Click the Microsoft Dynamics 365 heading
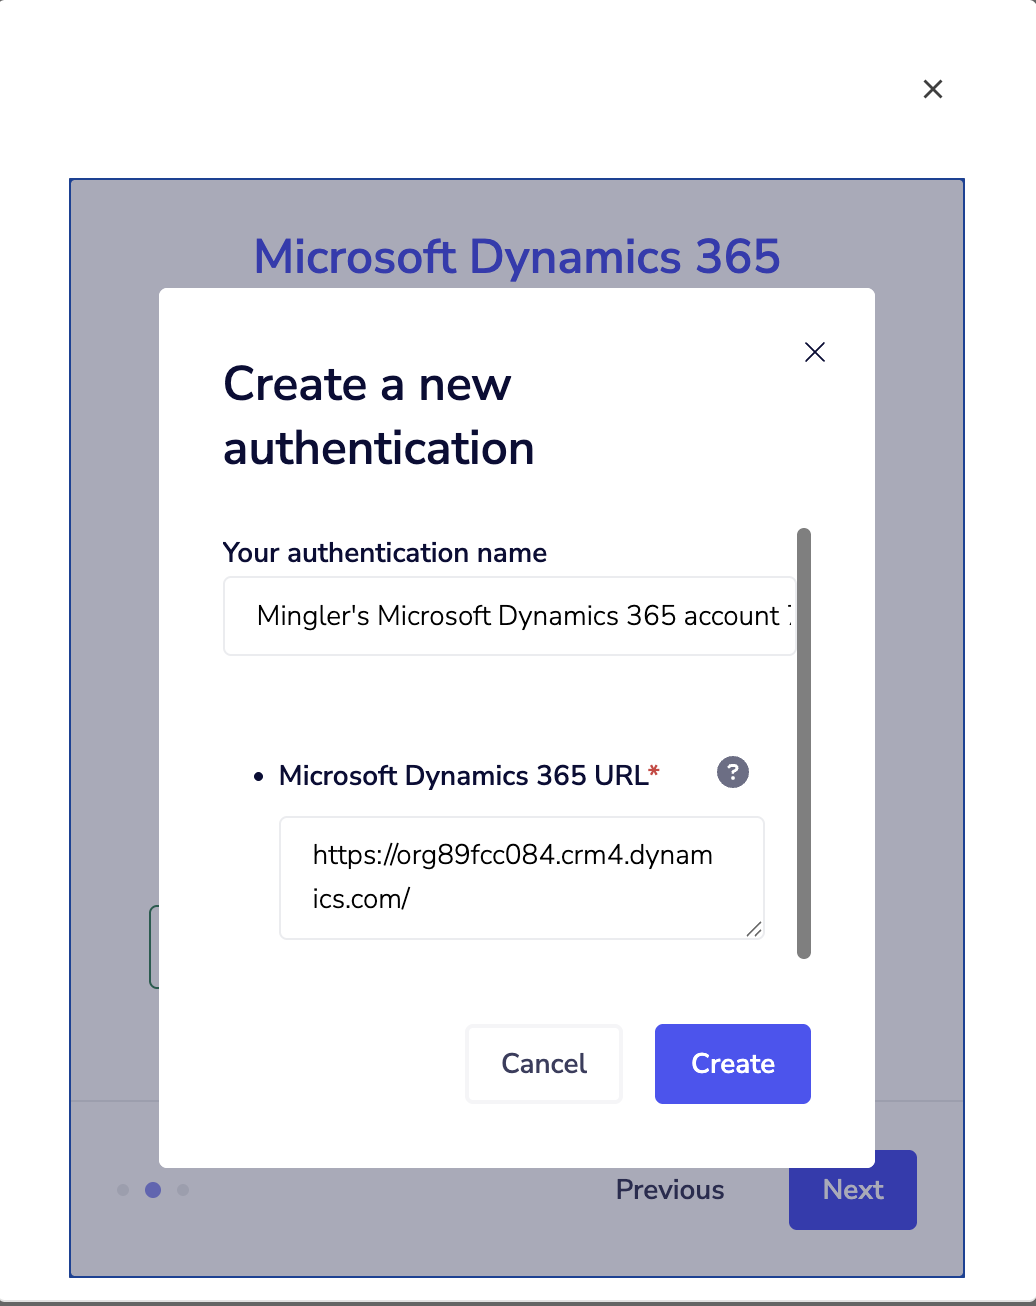Screen dimensions: 1036x1306 517,257
